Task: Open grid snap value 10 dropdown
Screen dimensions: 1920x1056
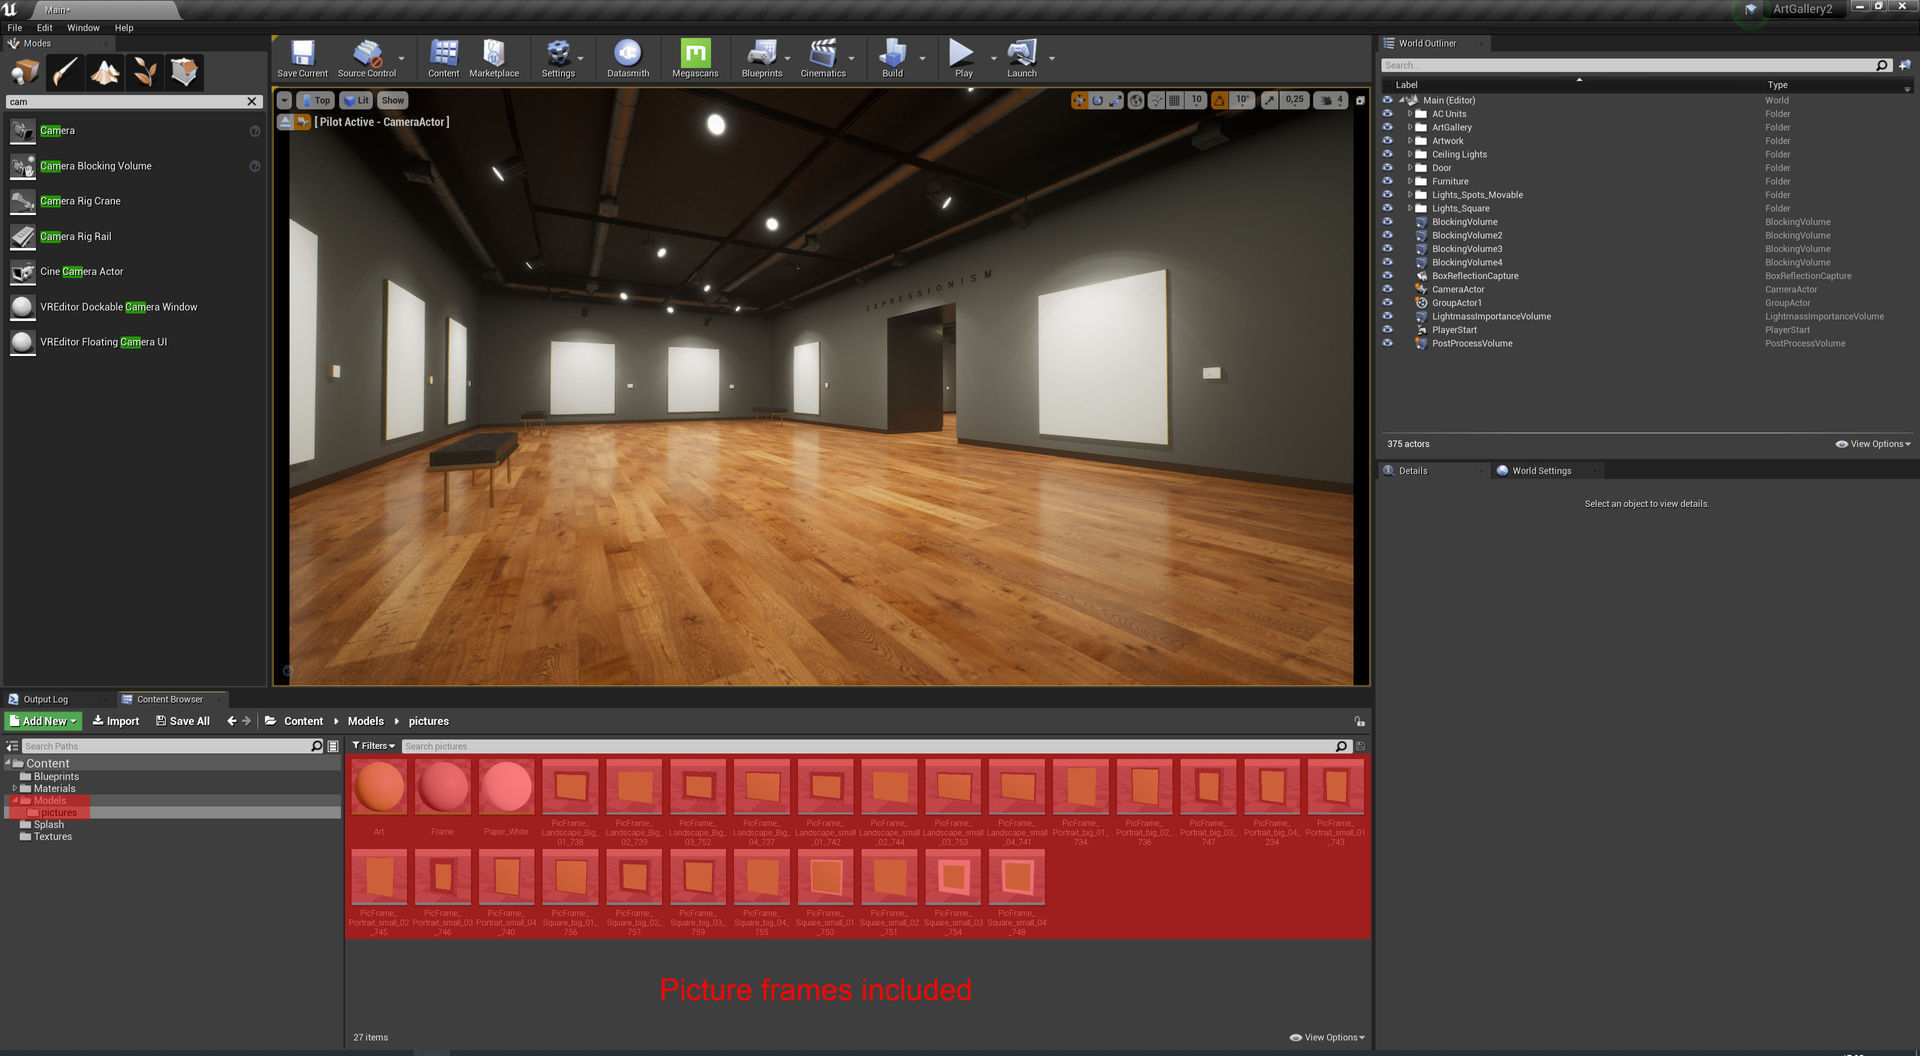Action: (1197, 100)
